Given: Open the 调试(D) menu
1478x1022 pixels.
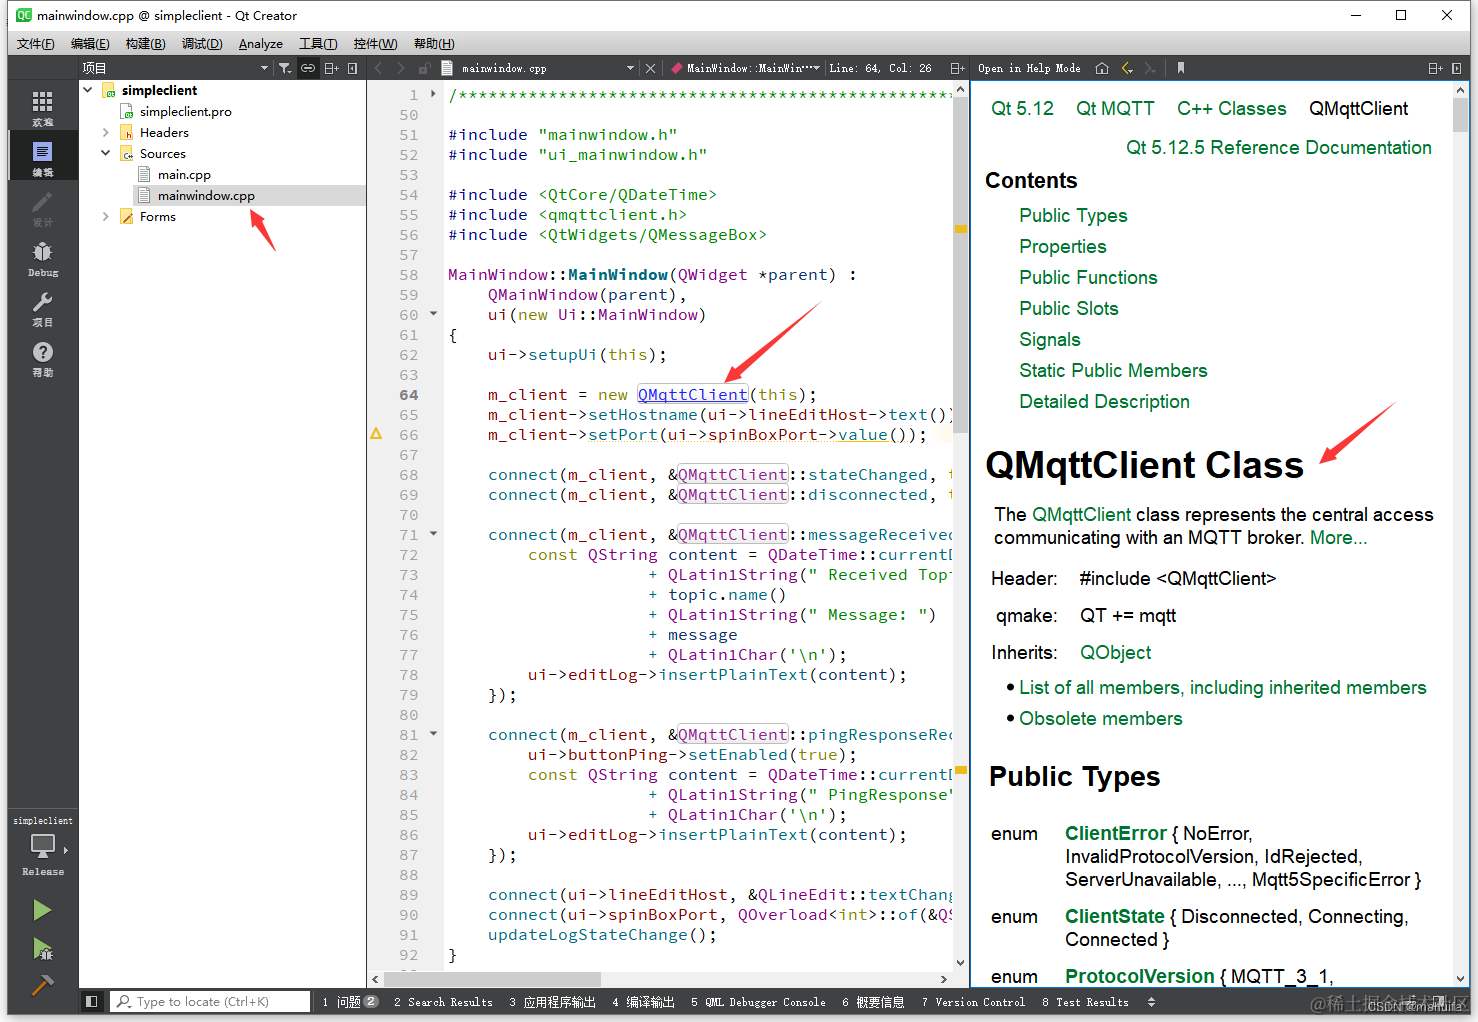Looking at the screenshot, I should click(x=202, y=43).
